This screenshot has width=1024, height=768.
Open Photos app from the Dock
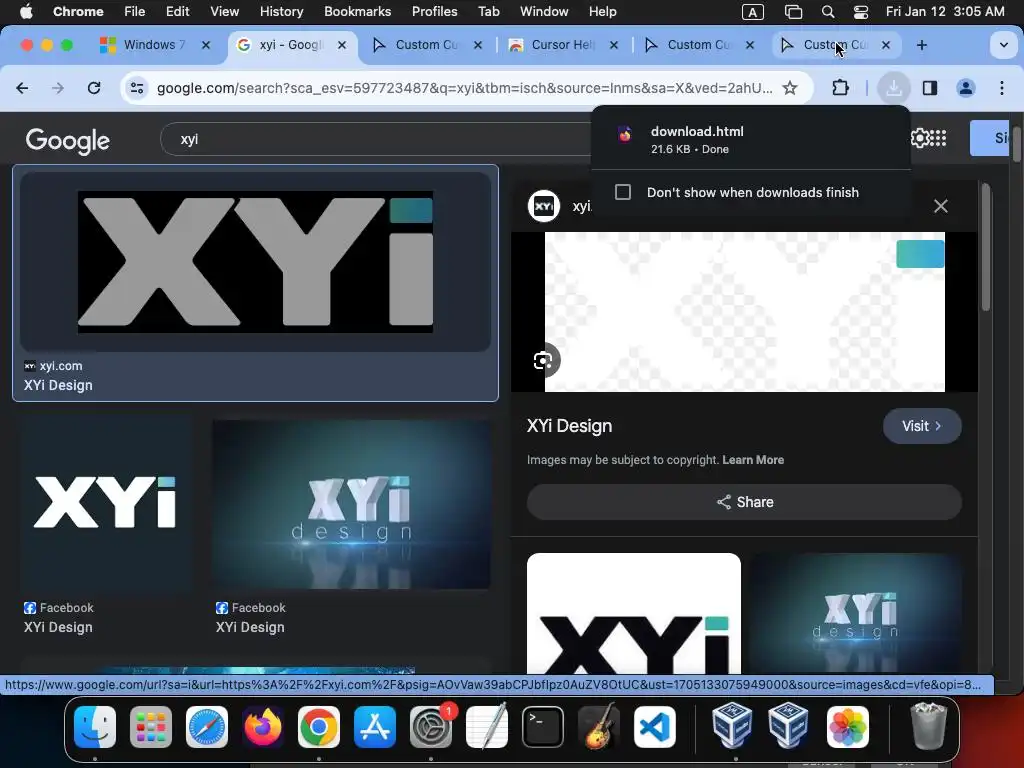tap(848, 727)
